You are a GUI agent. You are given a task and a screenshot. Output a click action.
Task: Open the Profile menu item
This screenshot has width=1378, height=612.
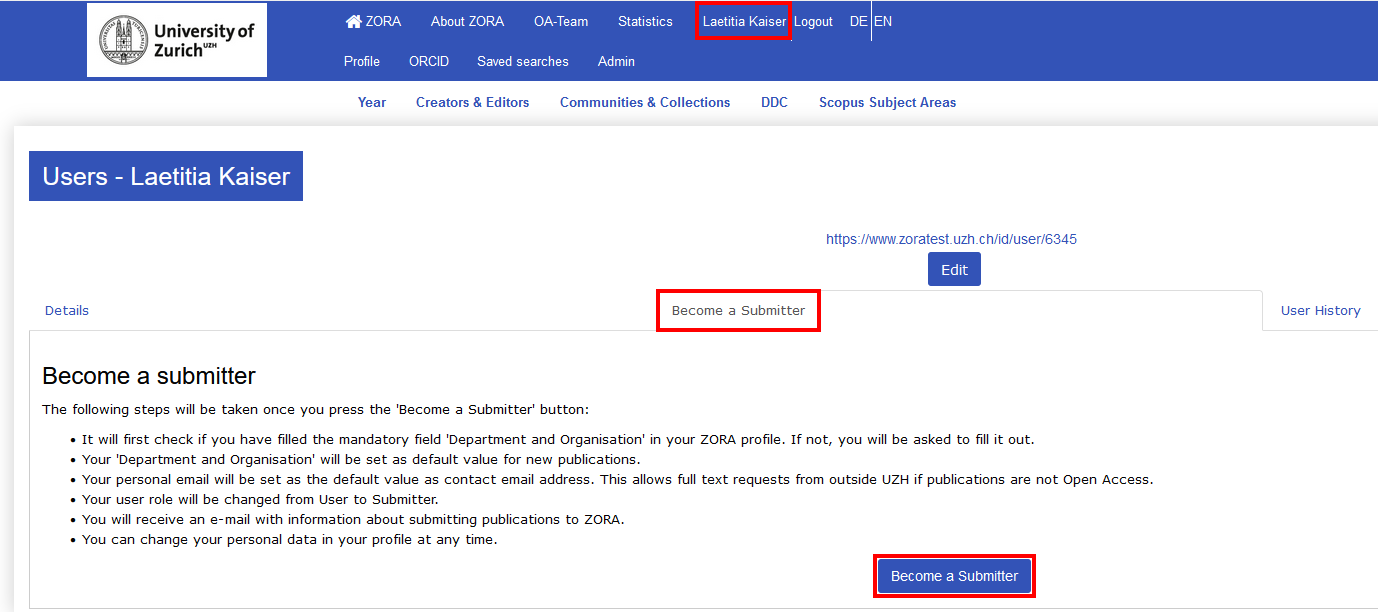click(362, 61)
